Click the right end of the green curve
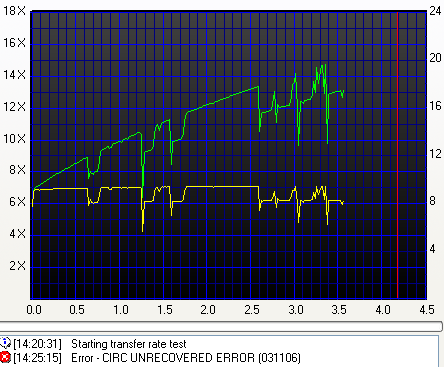 tap(343, 91)
